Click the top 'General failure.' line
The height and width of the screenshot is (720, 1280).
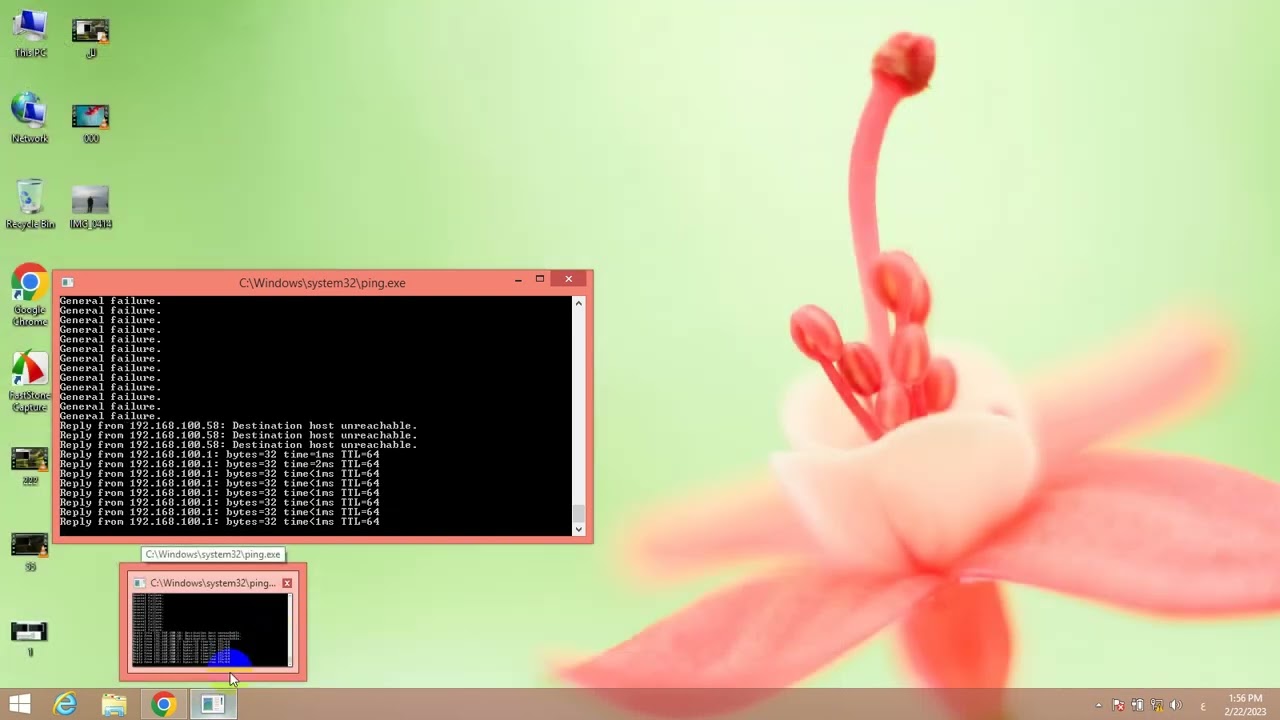click(110, 301)
